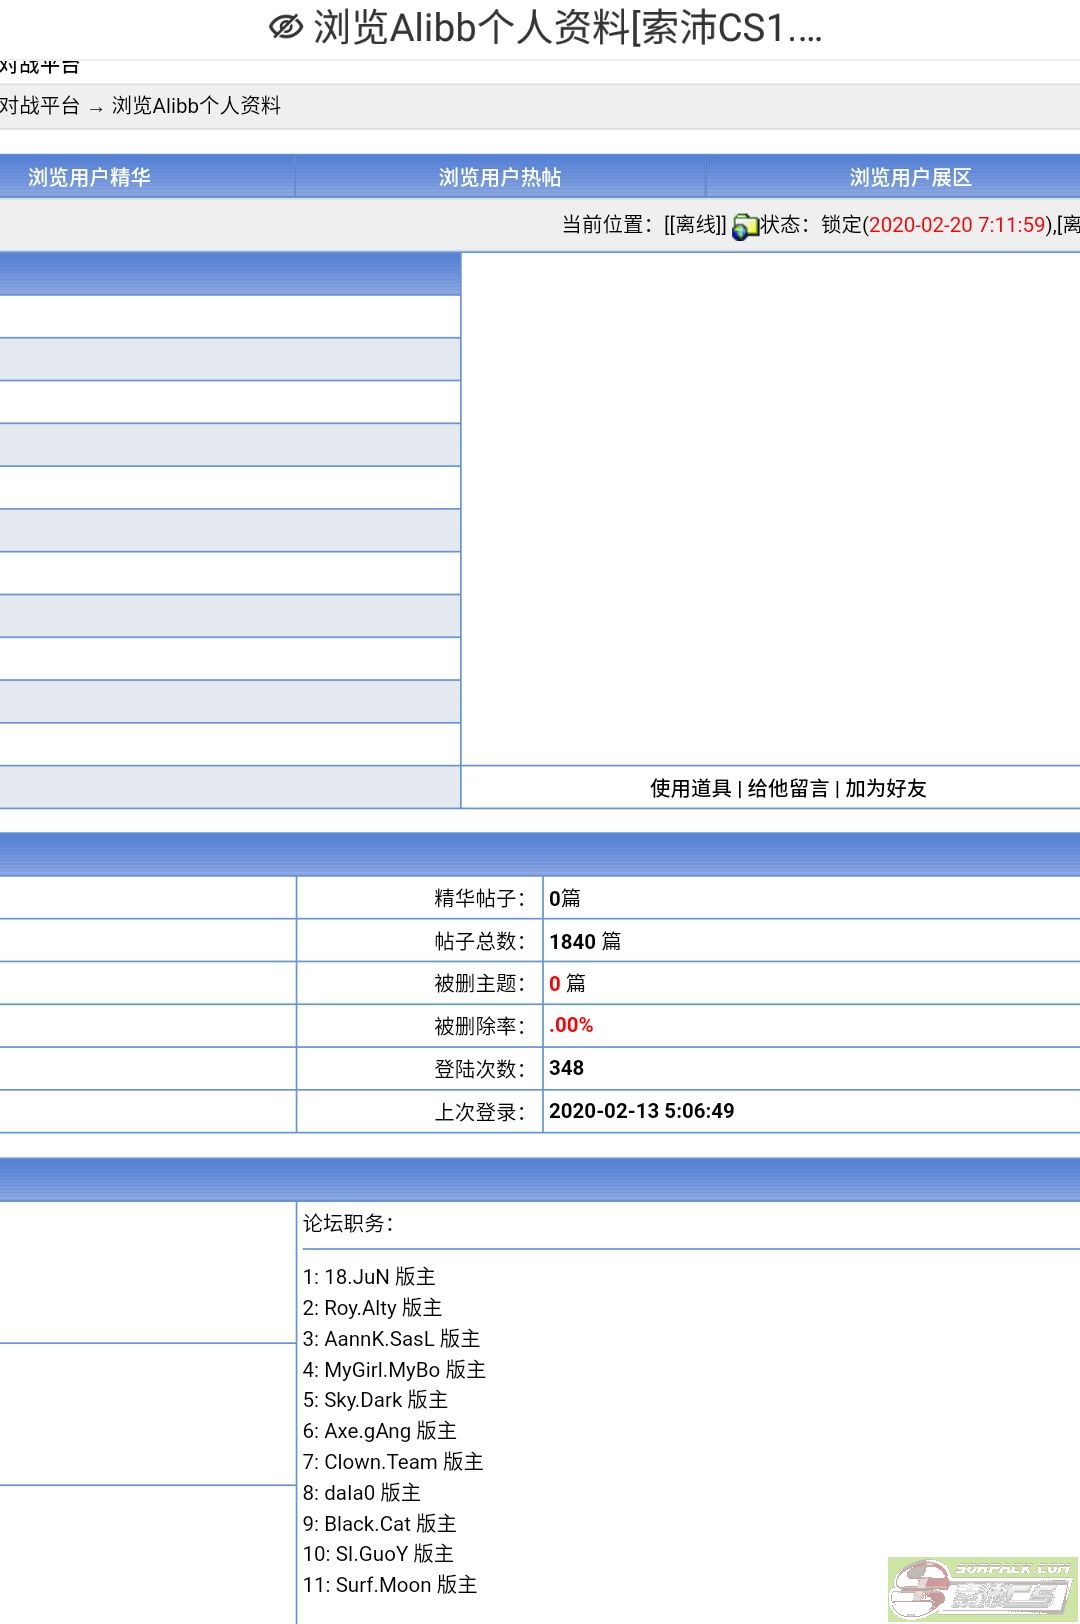Viewport: 1080px width, 1624px height.
Task: Switch to the 浏览用户热帖 tab
Action: pos(500,177)
